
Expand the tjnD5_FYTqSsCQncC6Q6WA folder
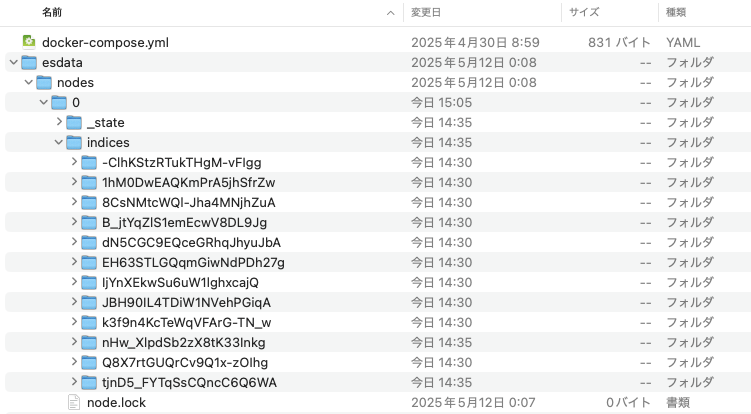[74, 382]
